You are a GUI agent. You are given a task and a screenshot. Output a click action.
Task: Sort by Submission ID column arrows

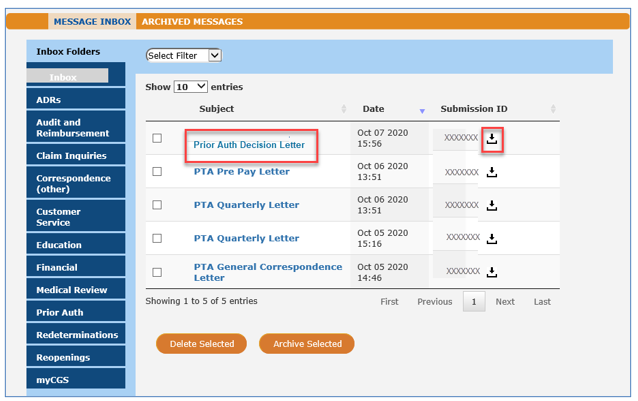553,109
